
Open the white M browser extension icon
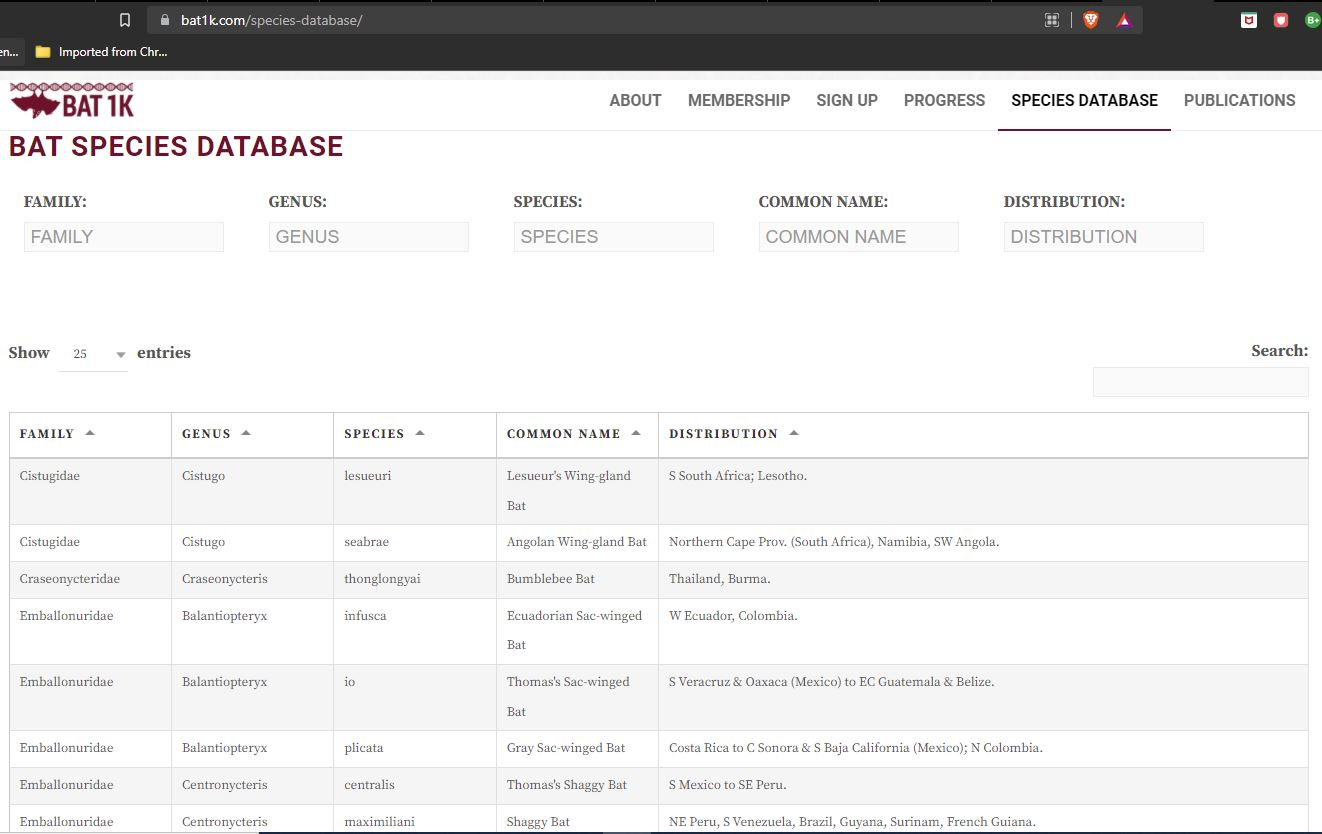[x=1249, y=20]
